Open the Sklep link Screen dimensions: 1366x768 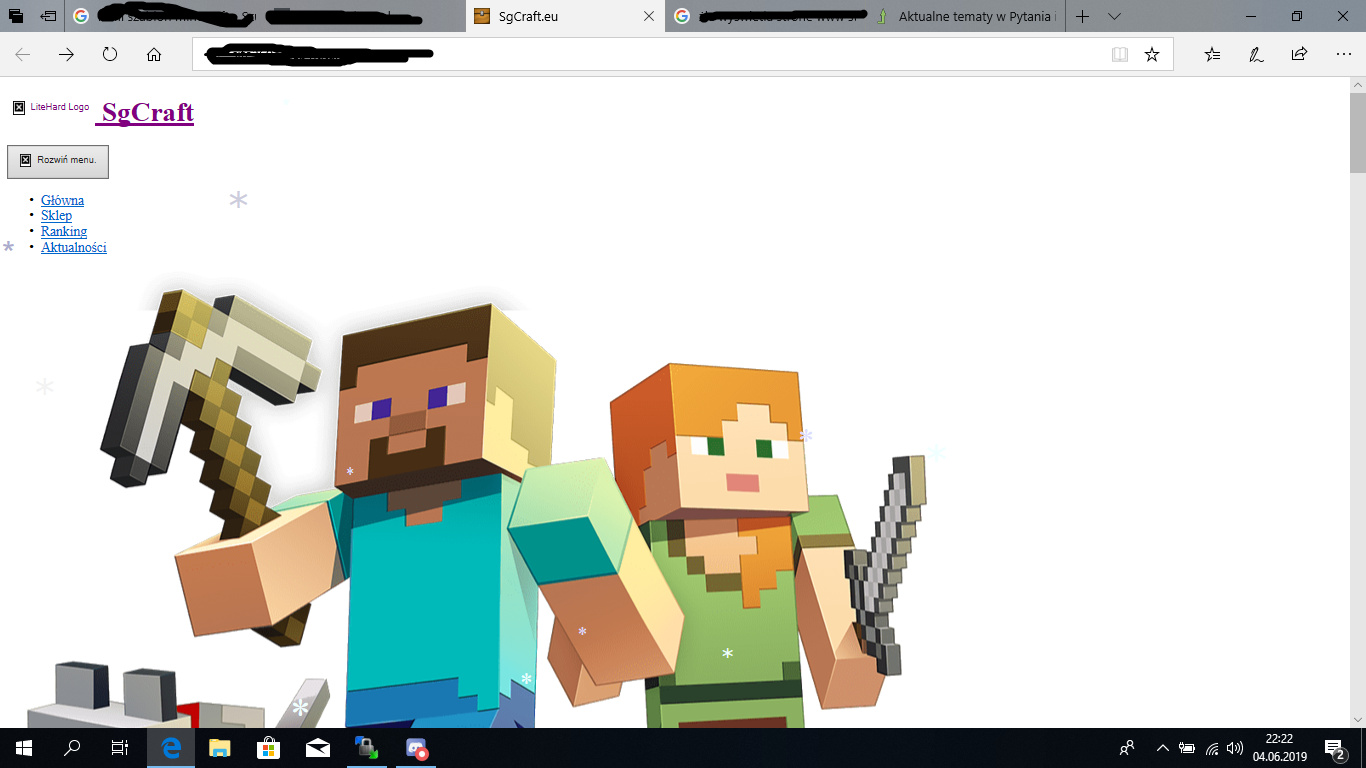(x=56, y=216)
